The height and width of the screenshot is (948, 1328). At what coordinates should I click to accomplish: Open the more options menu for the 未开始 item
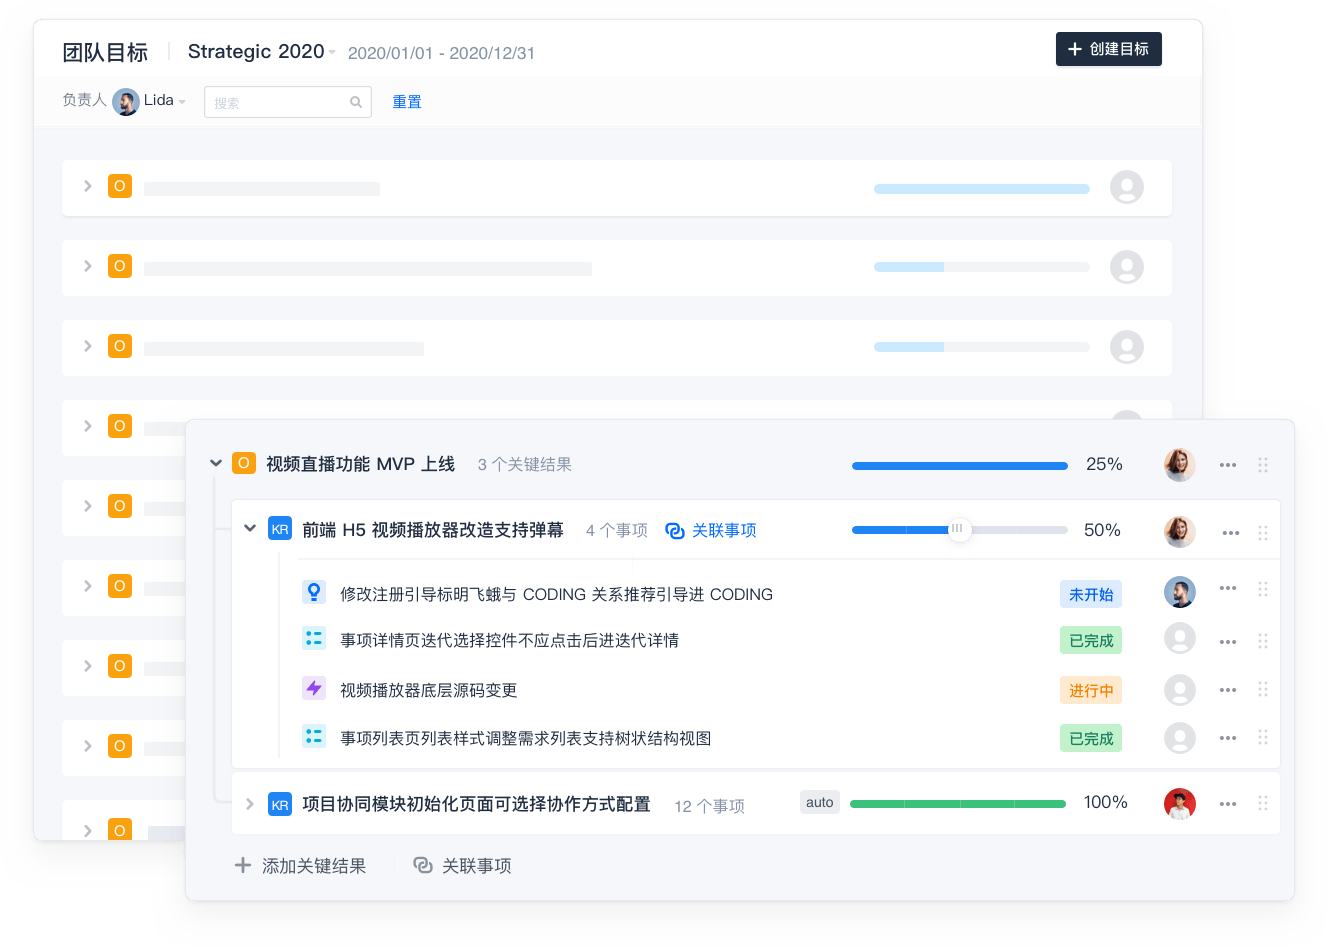[x=1228, y=589]
